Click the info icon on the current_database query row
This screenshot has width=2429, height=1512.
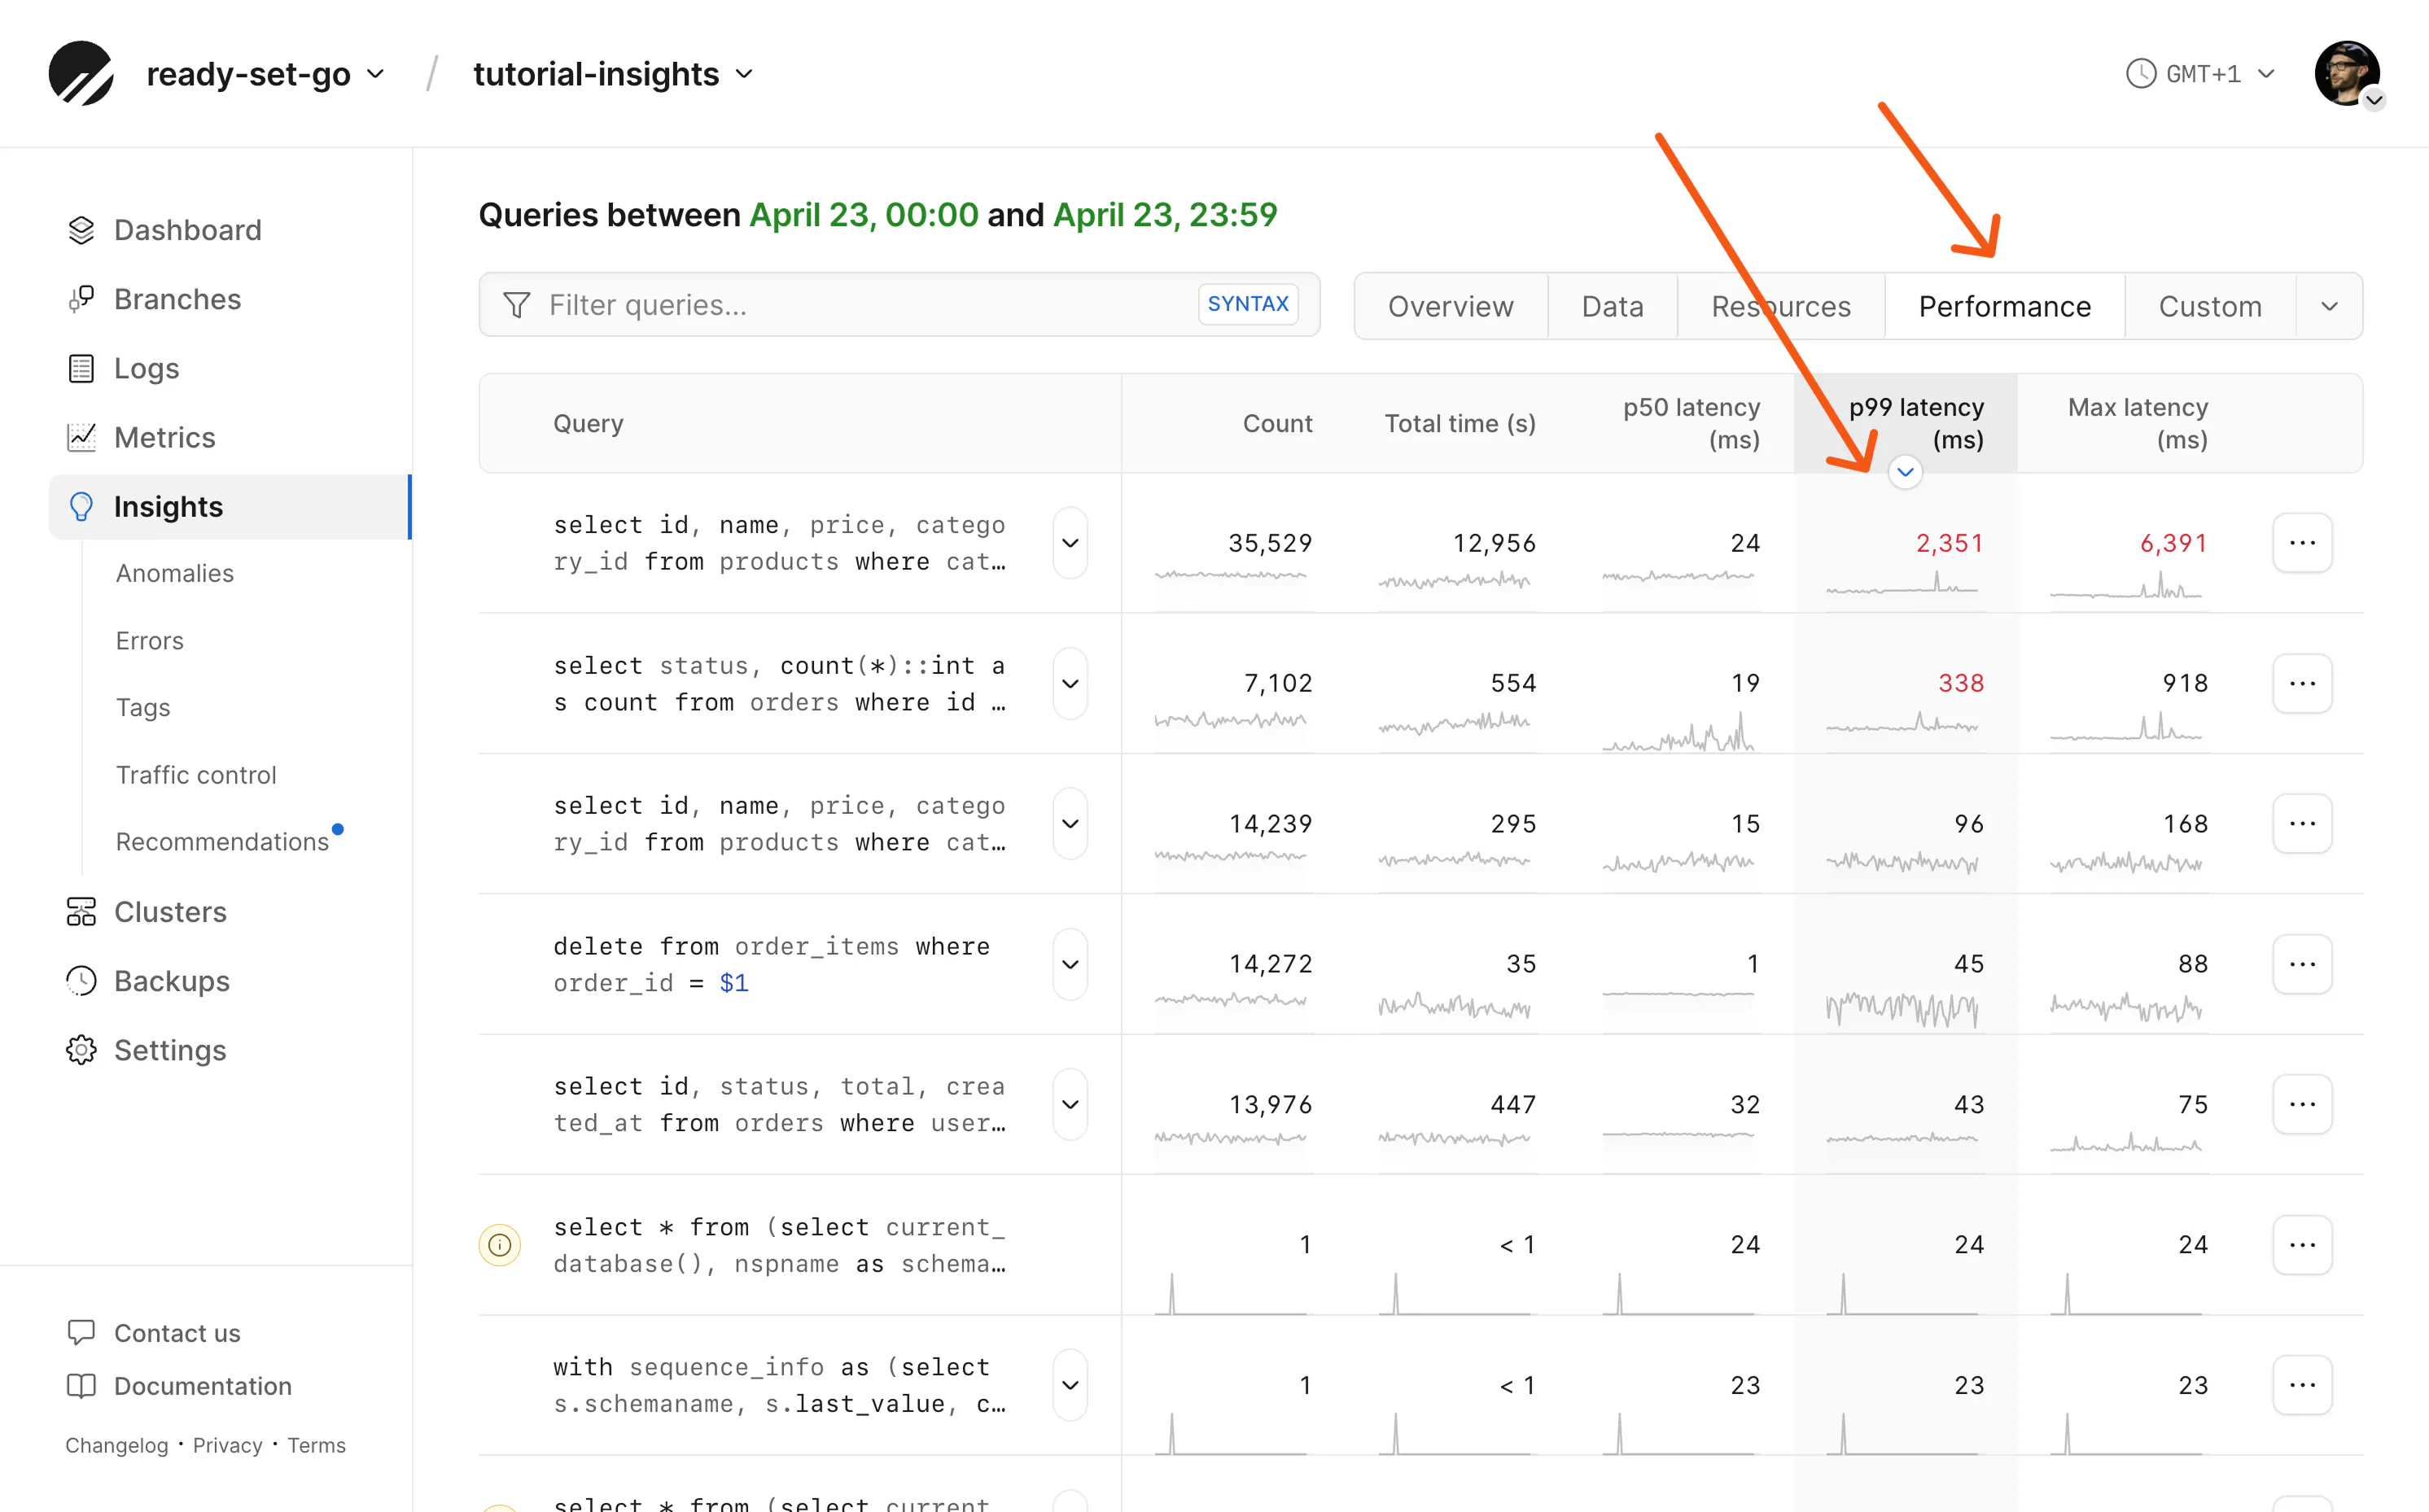(x=500, y=1245)
